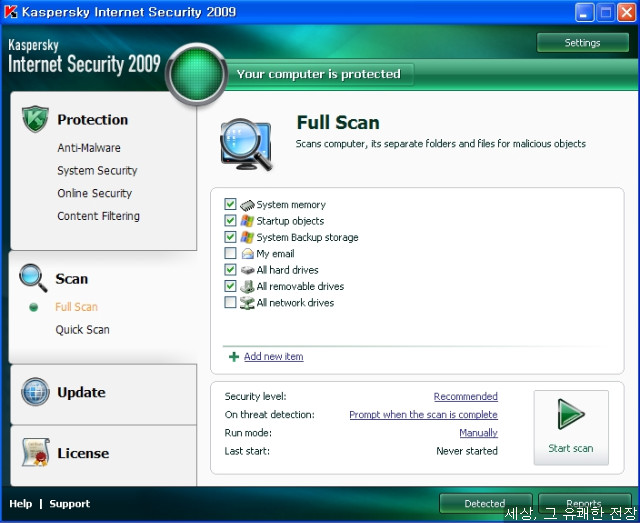This screenshot has width=640, height=523.
Task: Click the Startup objects Windows flag icon
Action: point(247,221)
